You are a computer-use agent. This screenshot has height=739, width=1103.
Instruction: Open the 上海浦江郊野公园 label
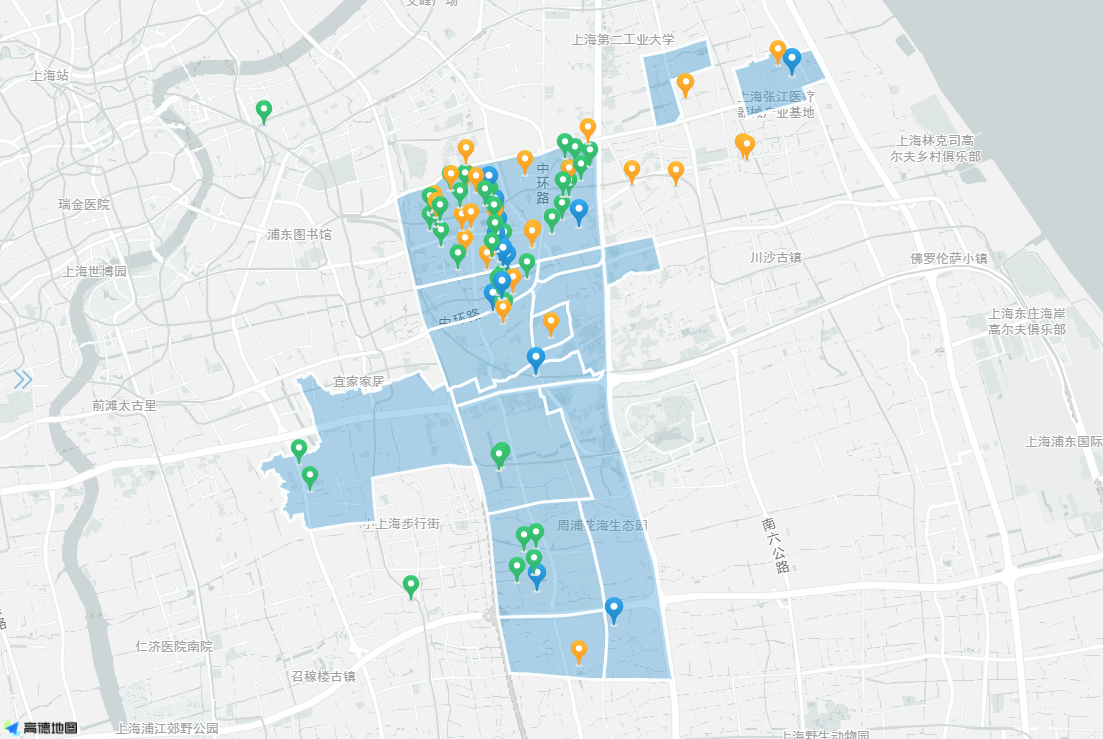tap(167, 728)
